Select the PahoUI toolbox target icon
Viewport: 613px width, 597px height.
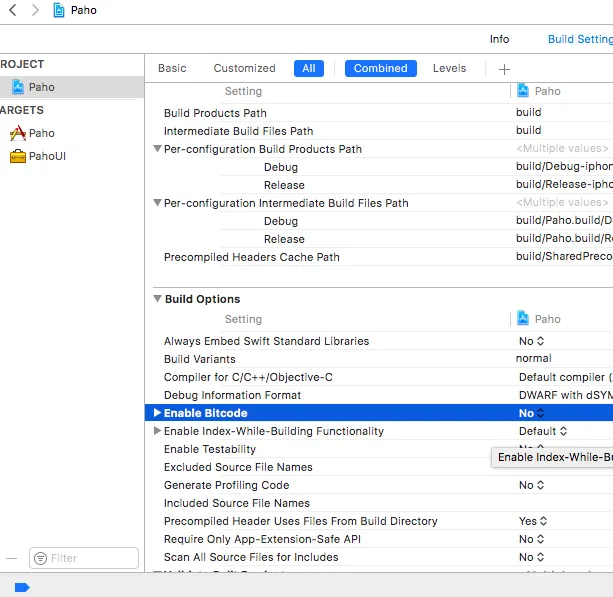18,156
